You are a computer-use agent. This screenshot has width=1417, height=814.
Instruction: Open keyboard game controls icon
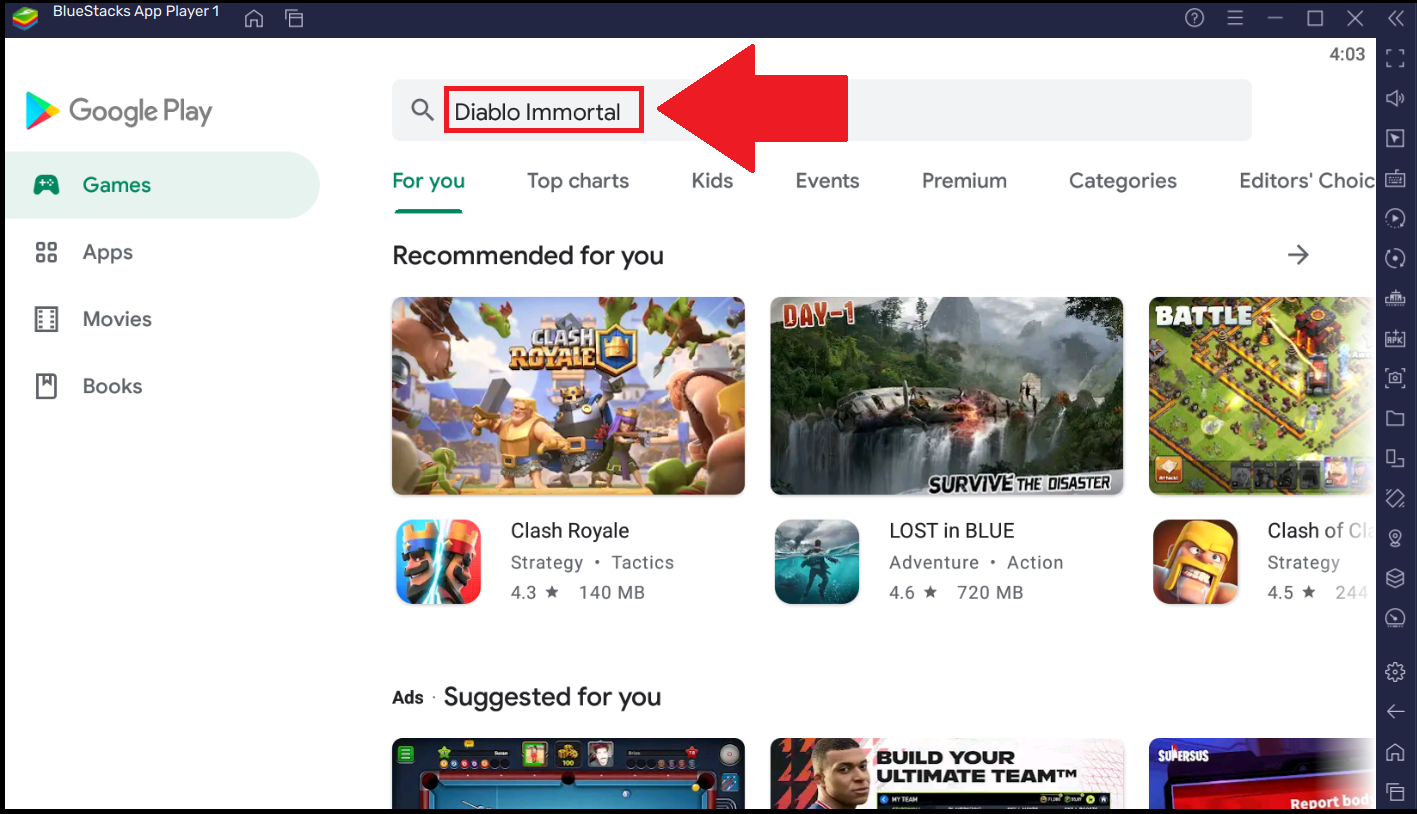(1395, 178)
